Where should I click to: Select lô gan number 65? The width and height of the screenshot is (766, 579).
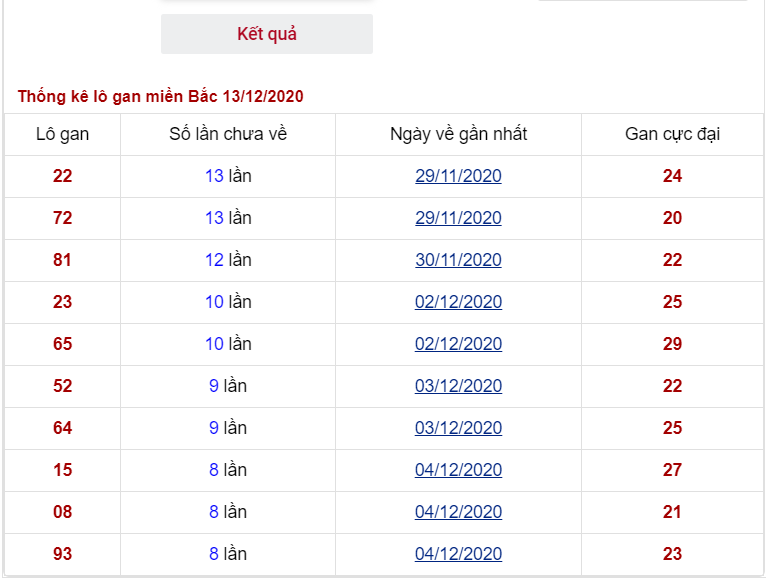[63, 344]
